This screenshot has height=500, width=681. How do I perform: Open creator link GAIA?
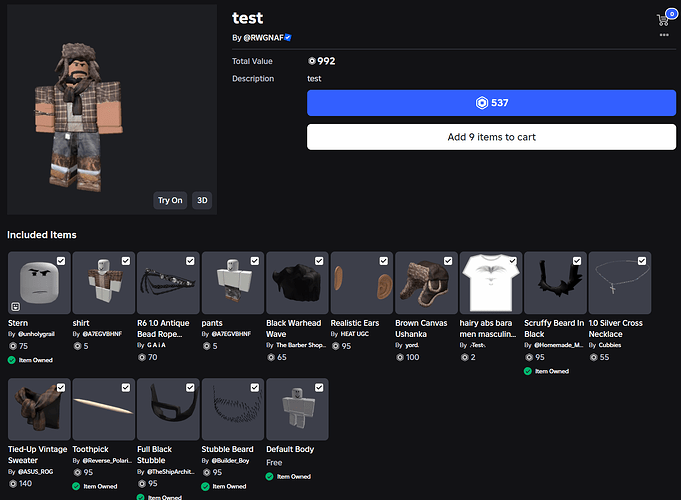click(156, 345)
